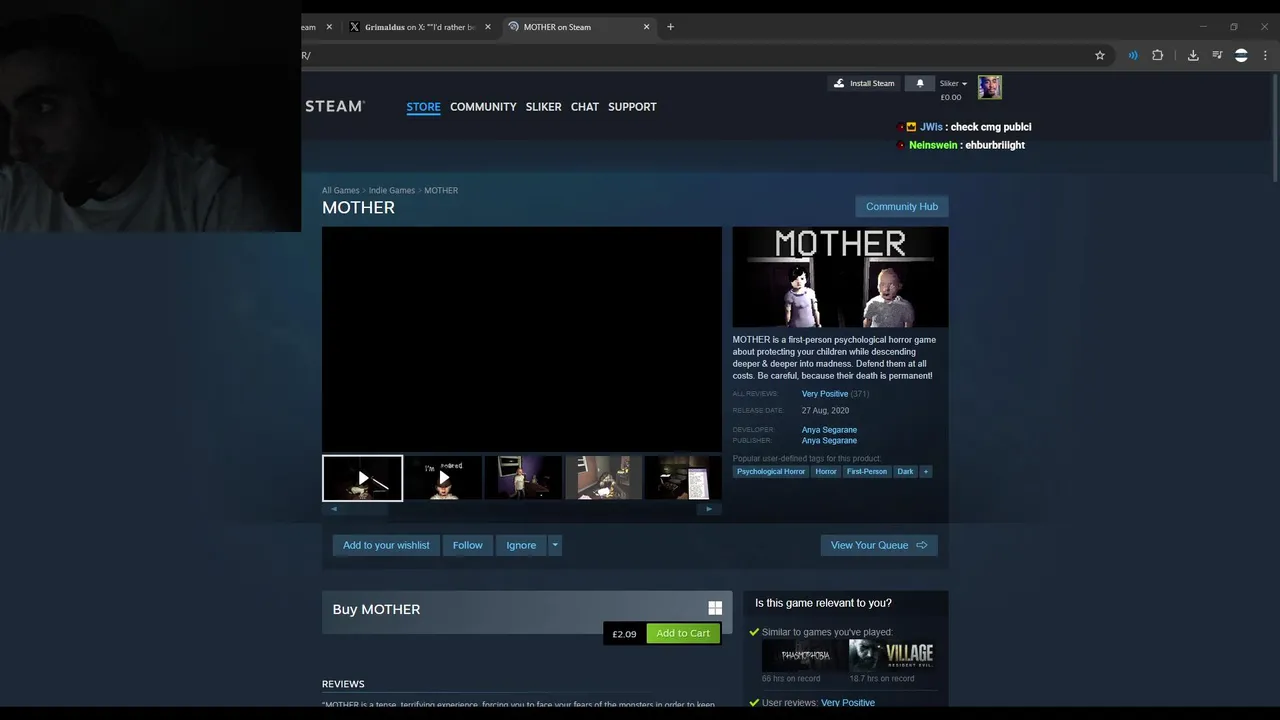Click the MOTHER breadcrumb link
This screenshot has width=1280, height=720.
(441, 190)
